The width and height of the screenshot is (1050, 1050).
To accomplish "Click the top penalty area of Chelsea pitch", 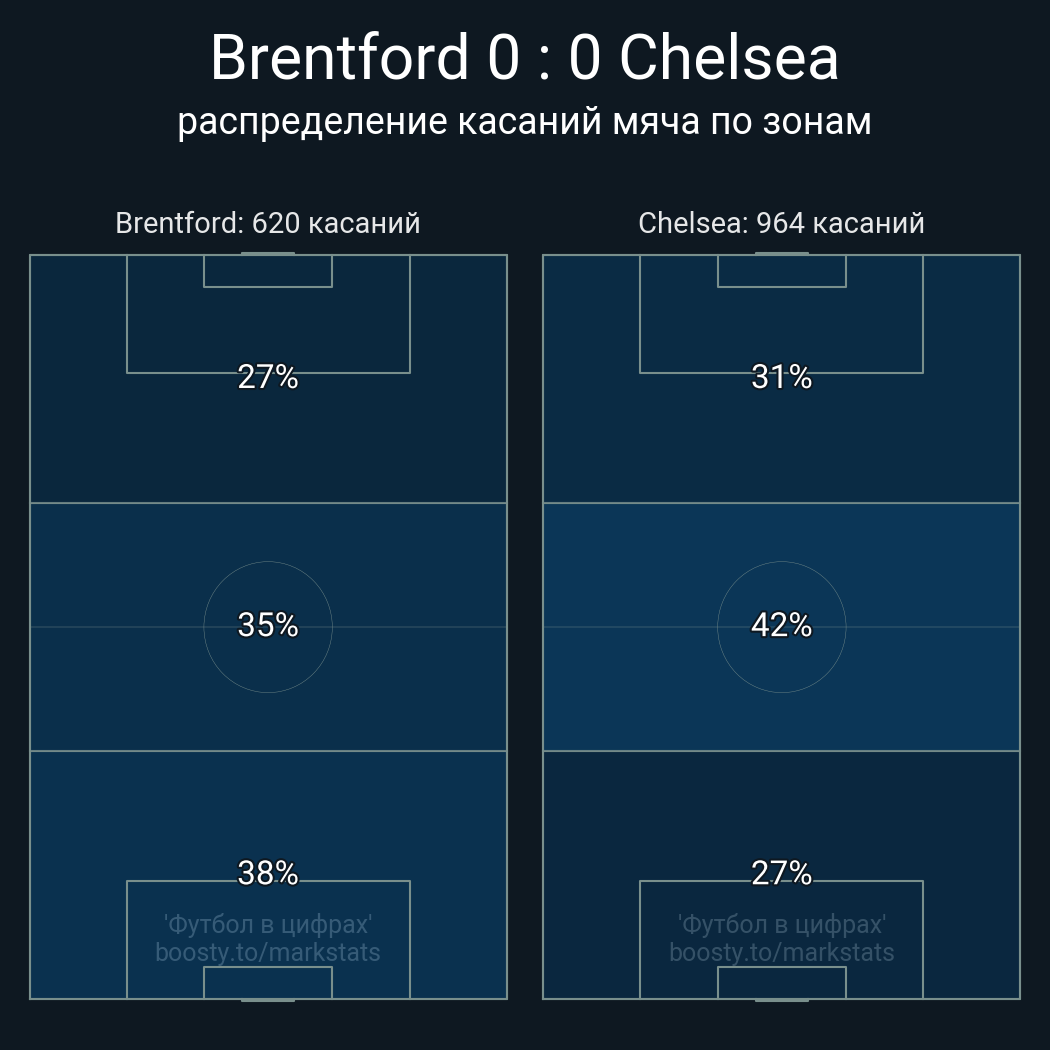I will click(781, 328).
